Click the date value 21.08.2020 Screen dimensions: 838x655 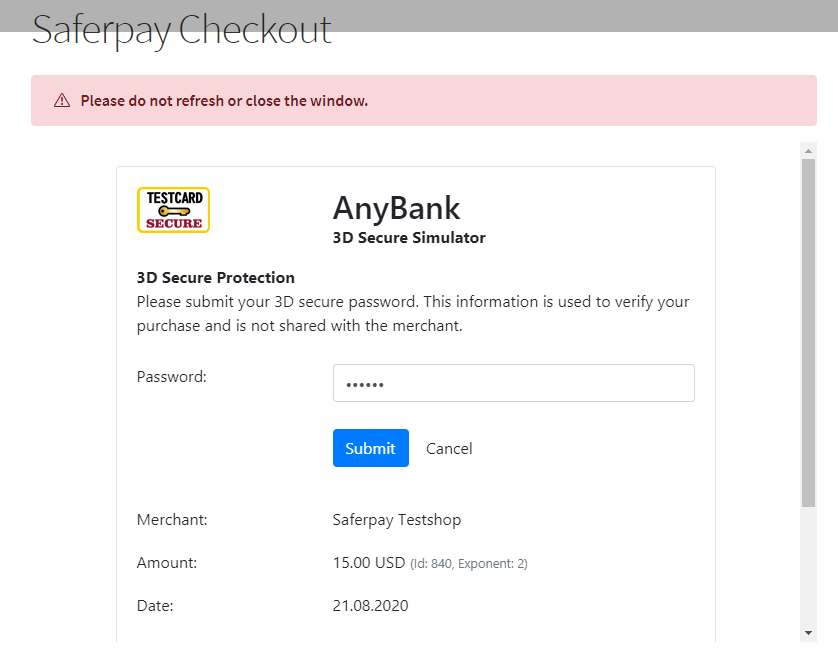(x=370, y=606)
